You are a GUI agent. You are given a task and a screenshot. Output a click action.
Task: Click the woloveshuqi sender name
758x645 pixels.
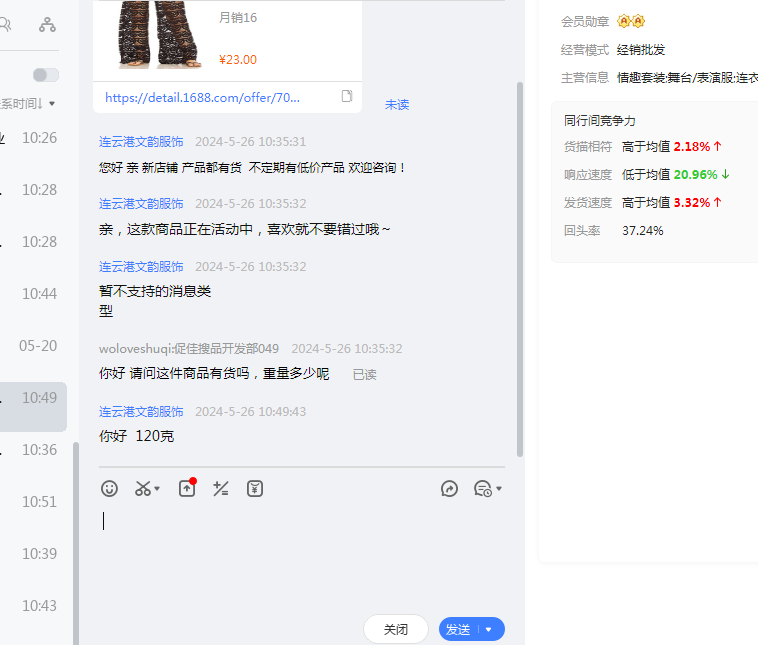(x=189, y=349)
